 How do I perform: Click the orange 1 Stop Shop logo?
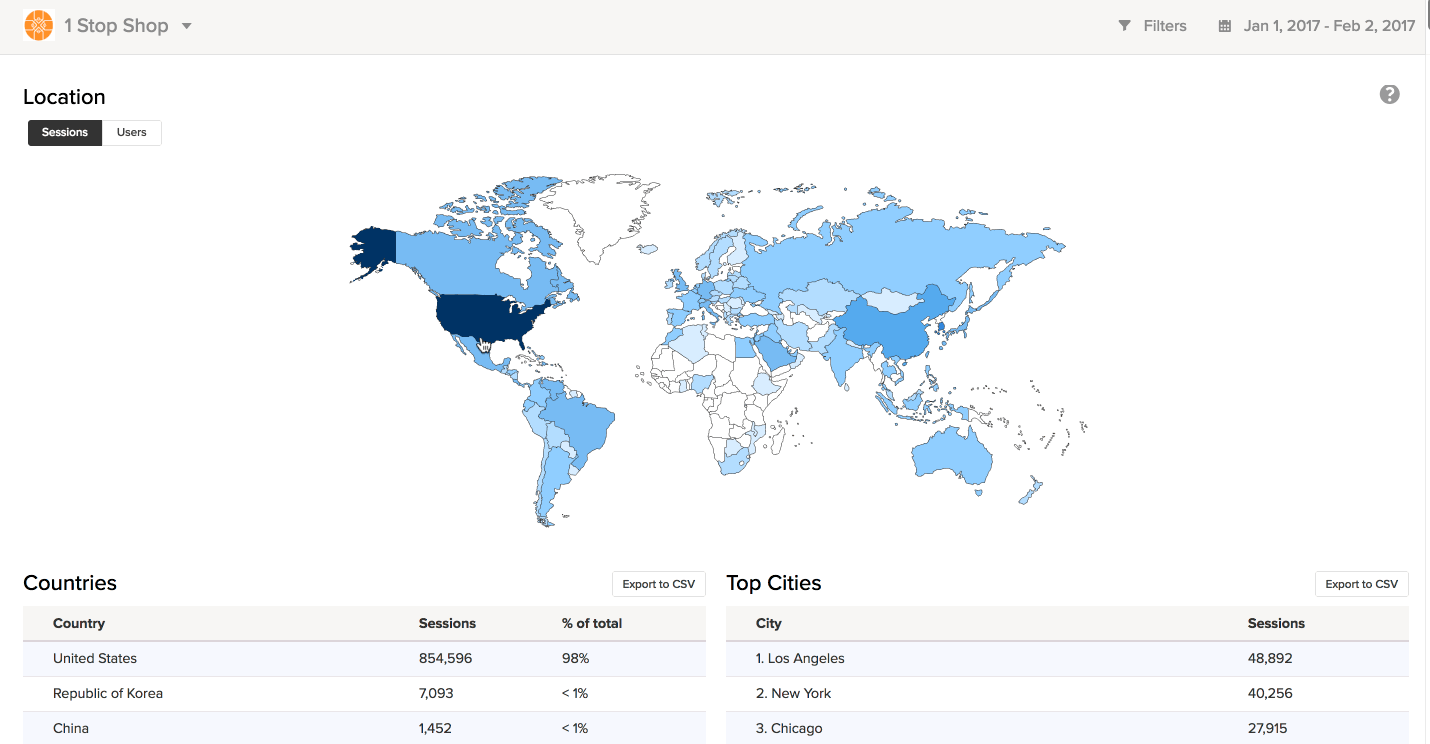pos(38,26)
